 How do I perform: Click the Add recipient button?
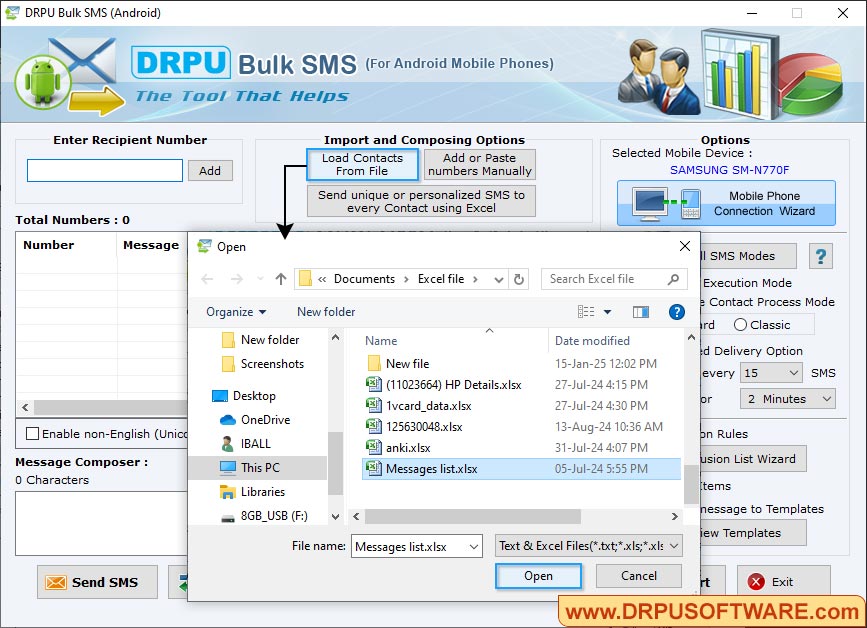pyautogui.click(x=210, y=171)
